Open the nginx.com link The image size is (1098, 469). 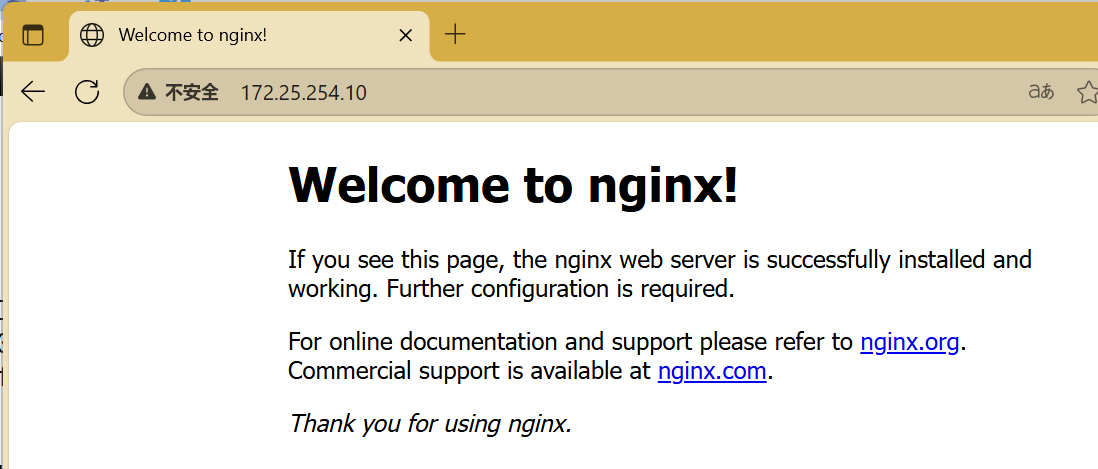[x=712, y=371]
